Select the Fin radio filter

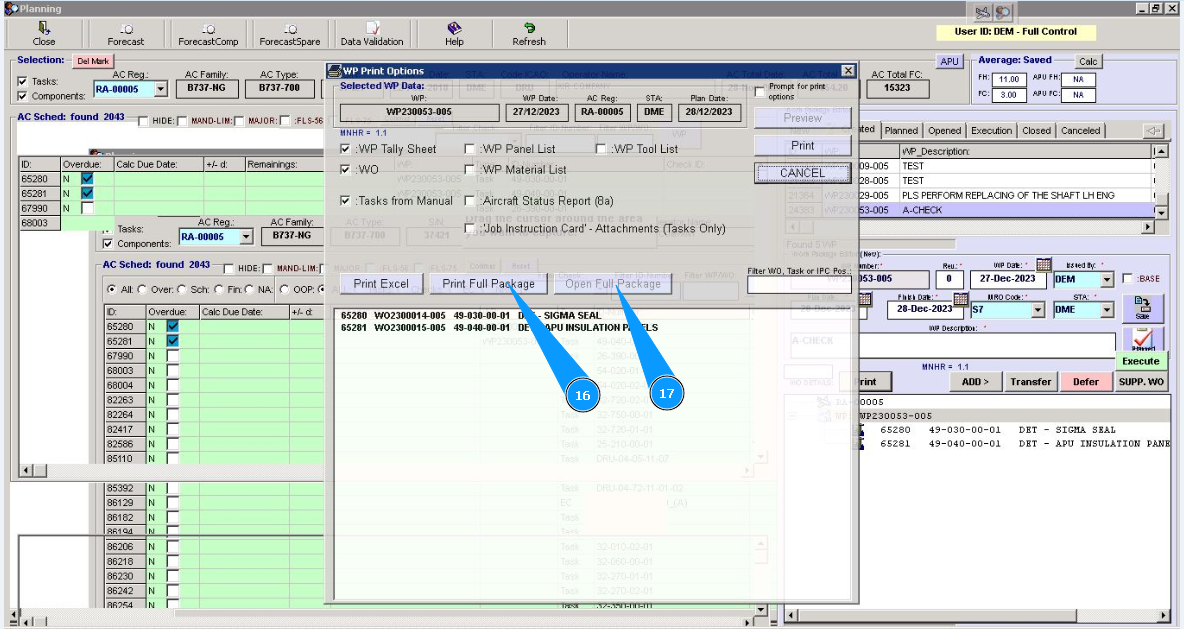point(217,289)
